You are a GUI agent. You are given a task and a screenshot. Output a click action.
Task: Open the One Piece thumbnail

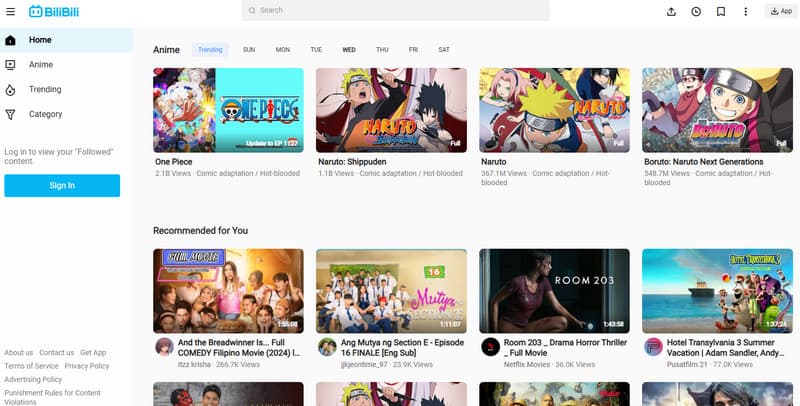228,110
